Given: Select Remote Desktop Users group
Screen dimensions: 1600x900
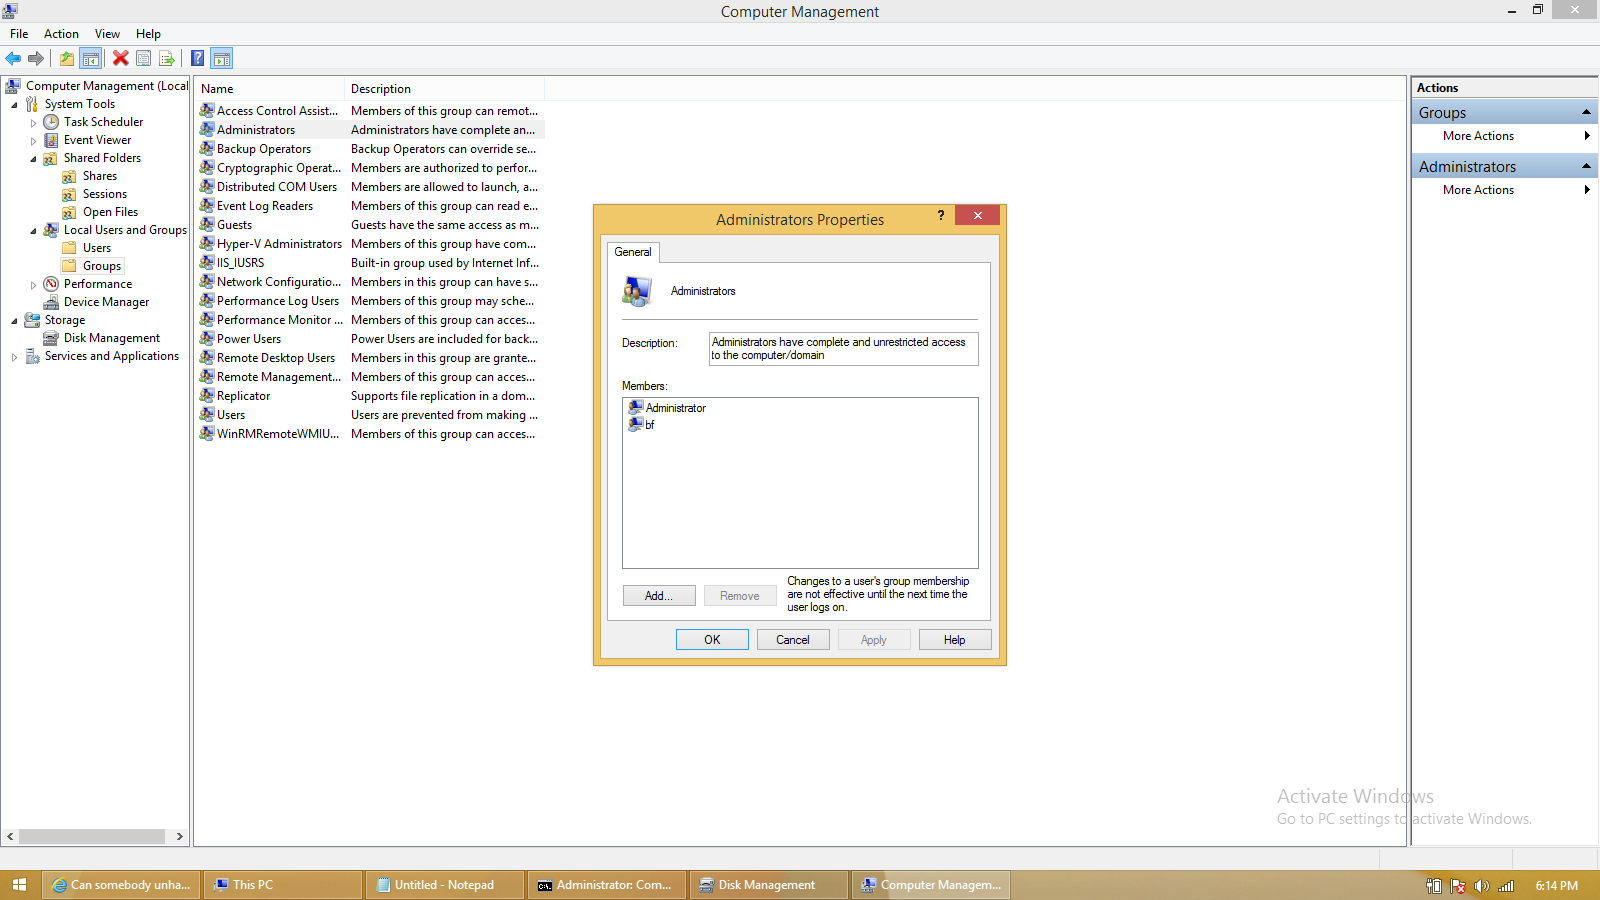Looking at the screenshot, I should [x=276, y=358].
